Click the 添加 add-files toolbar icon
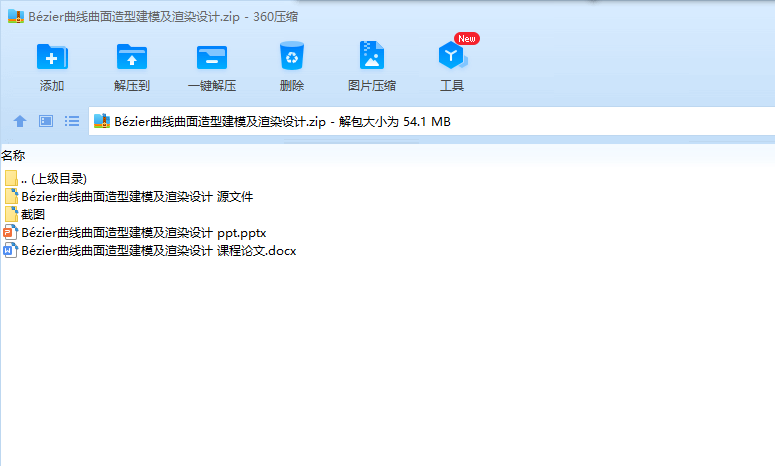 (52, 57)
